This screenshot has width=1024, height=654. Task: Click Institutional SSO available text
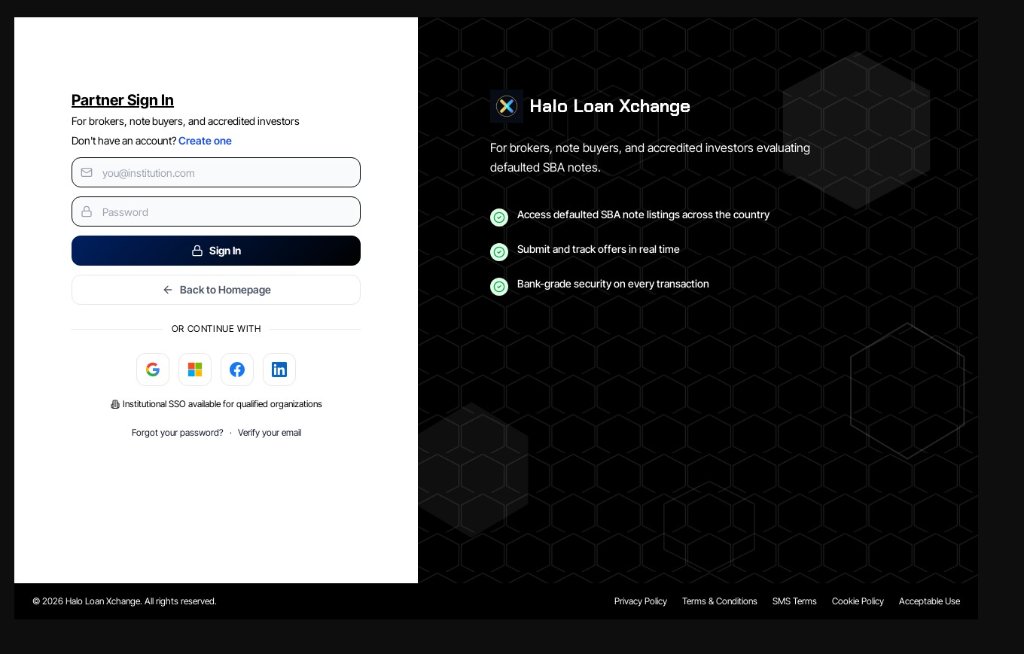click(222, 404)
